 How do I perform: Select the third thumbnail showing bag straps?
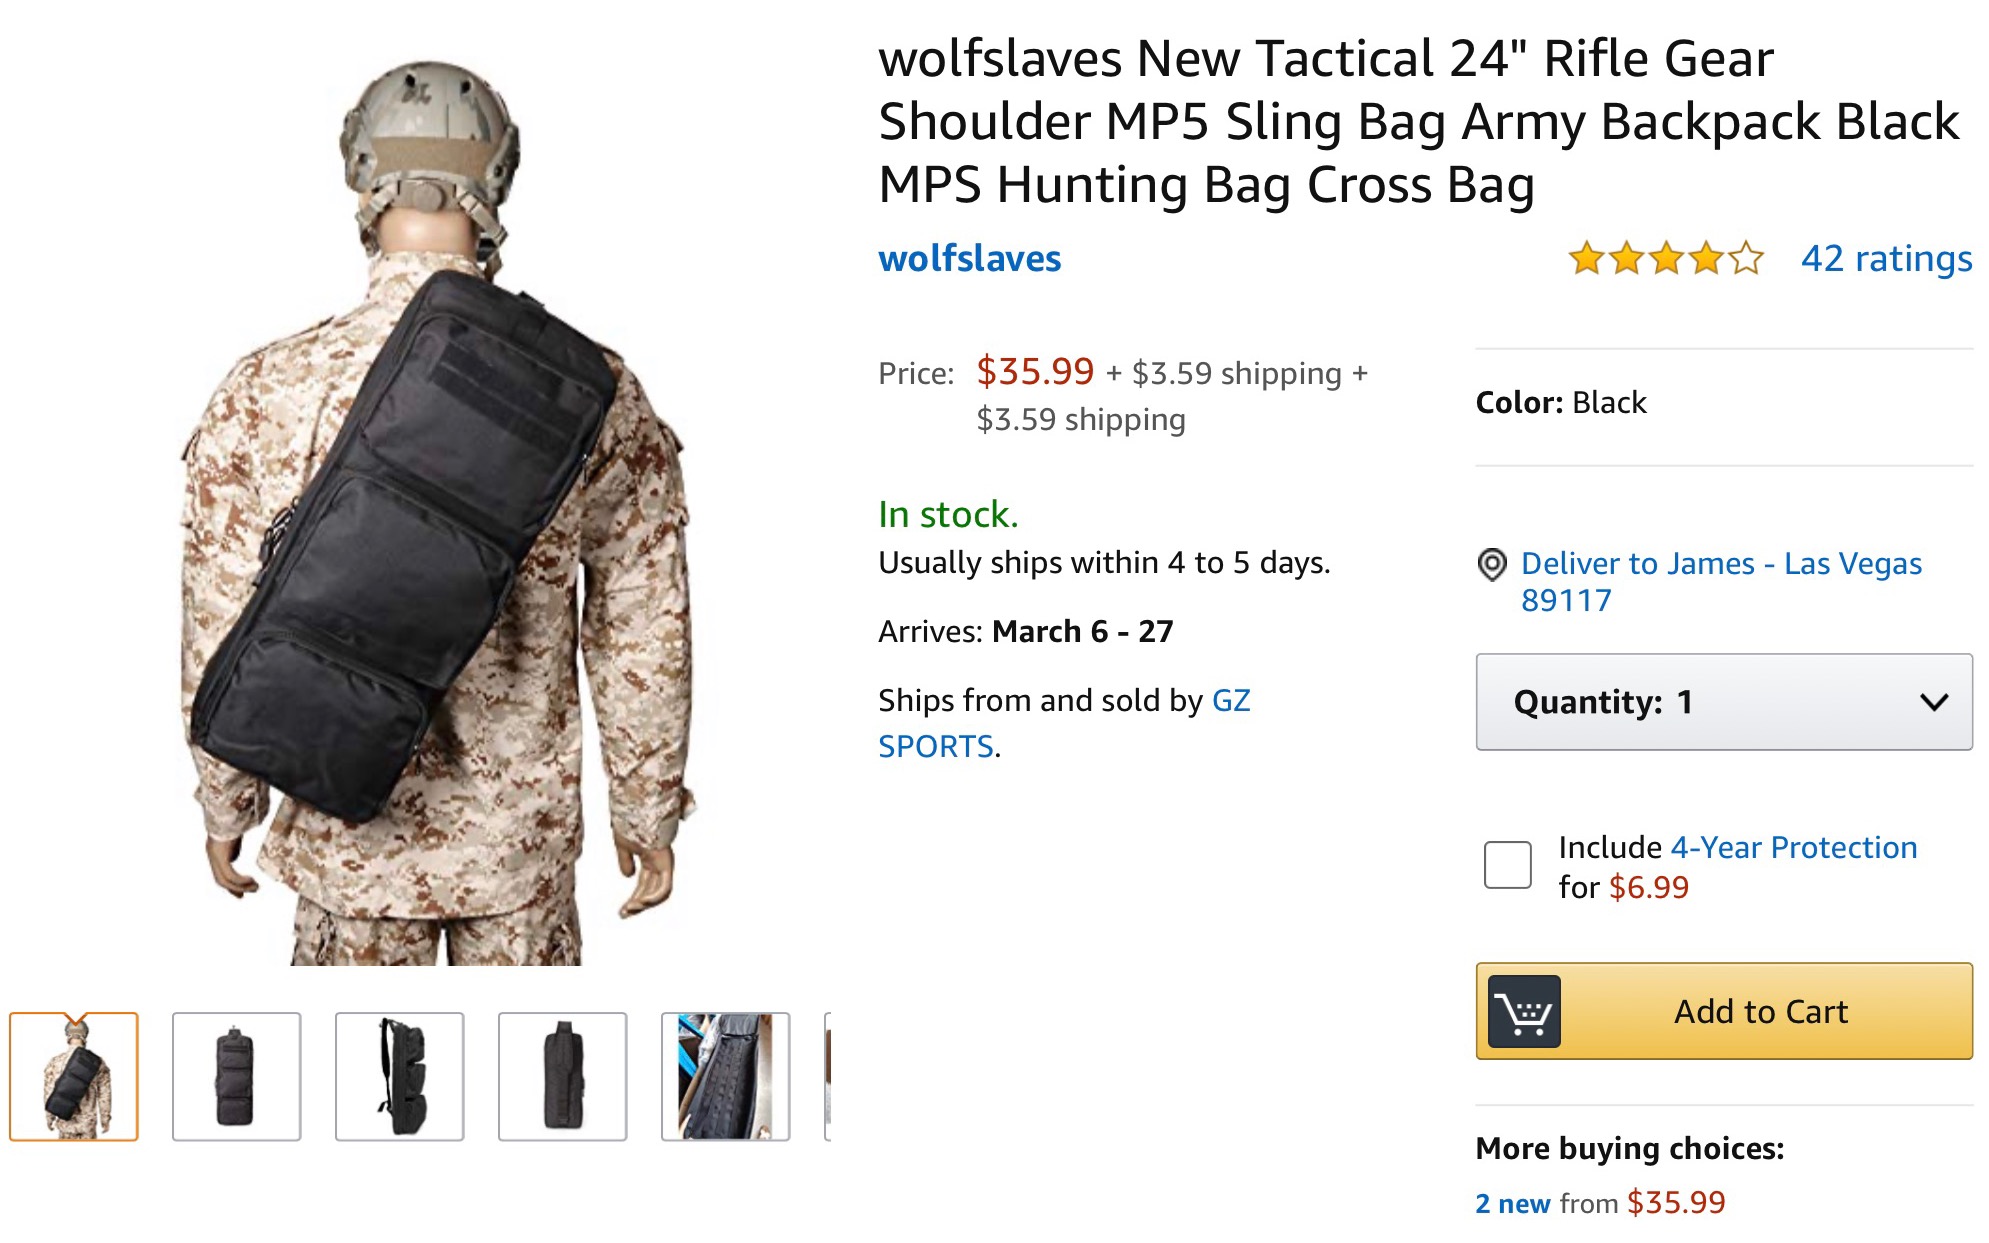[399, 1076]
